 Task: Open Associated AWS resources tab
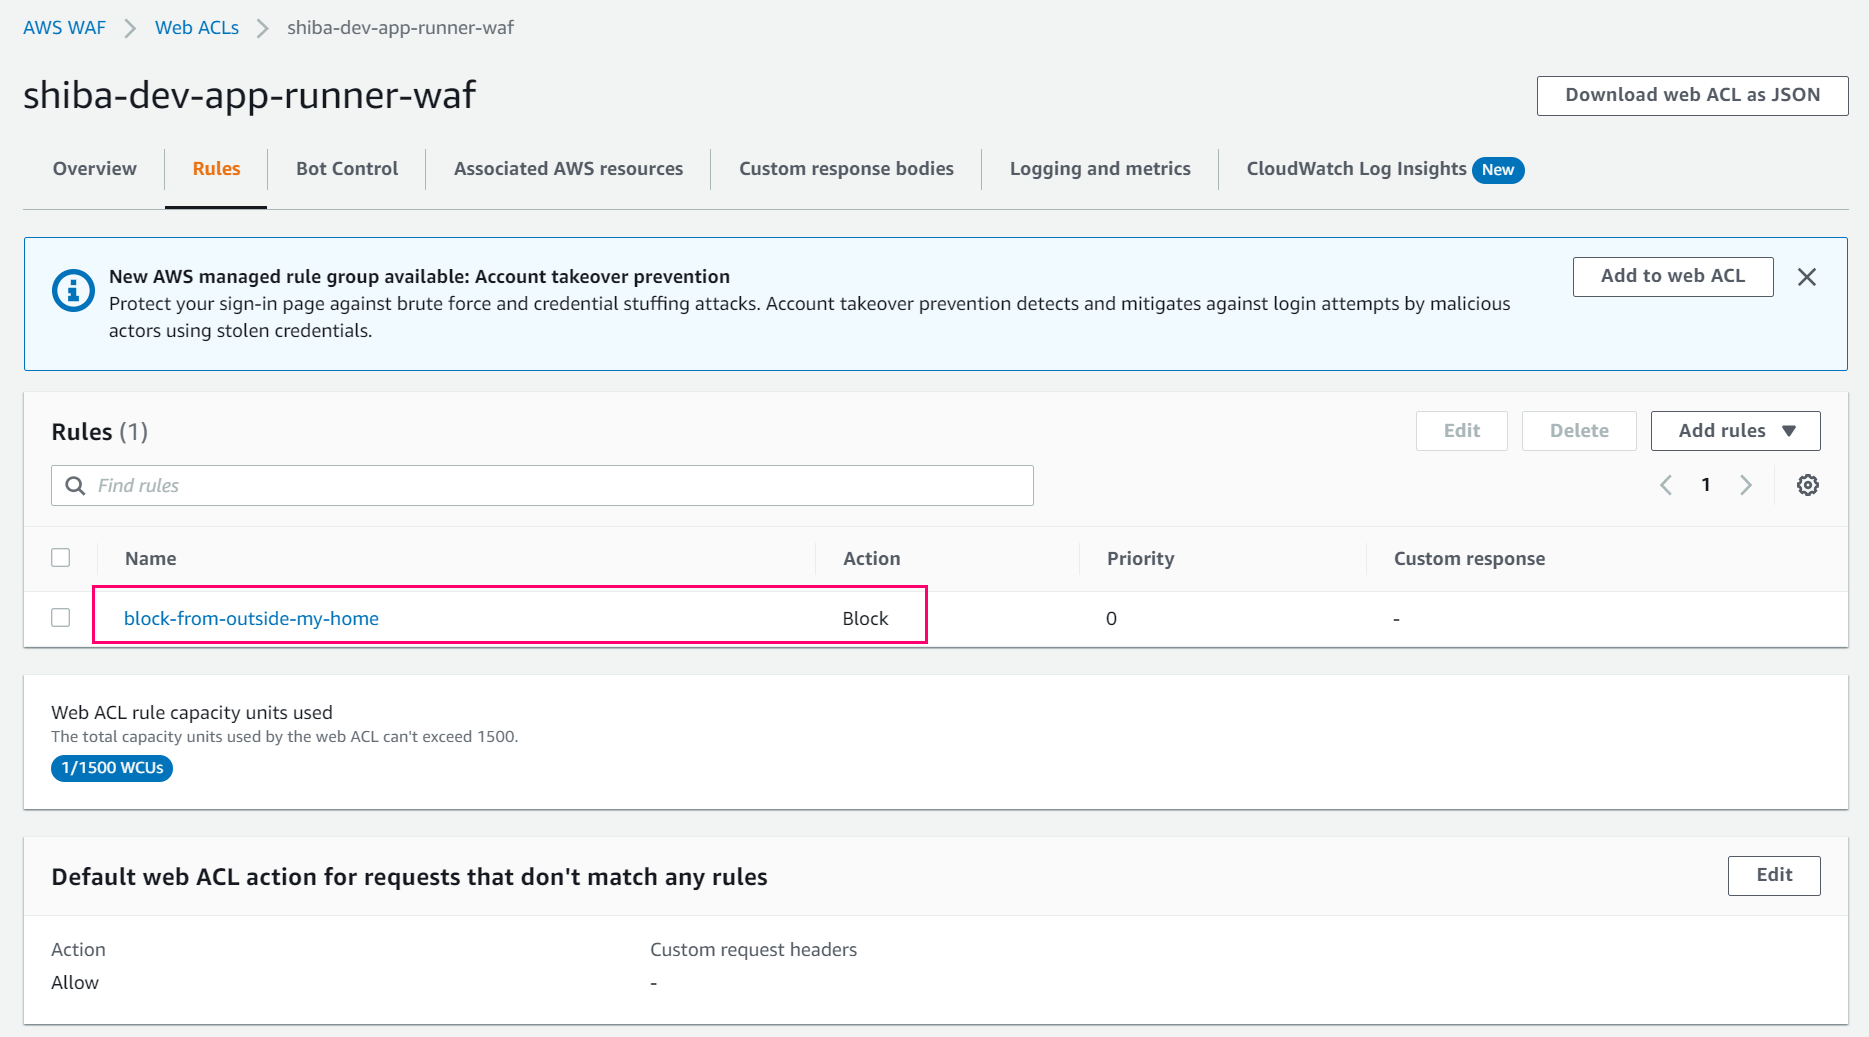pos(568,169)
